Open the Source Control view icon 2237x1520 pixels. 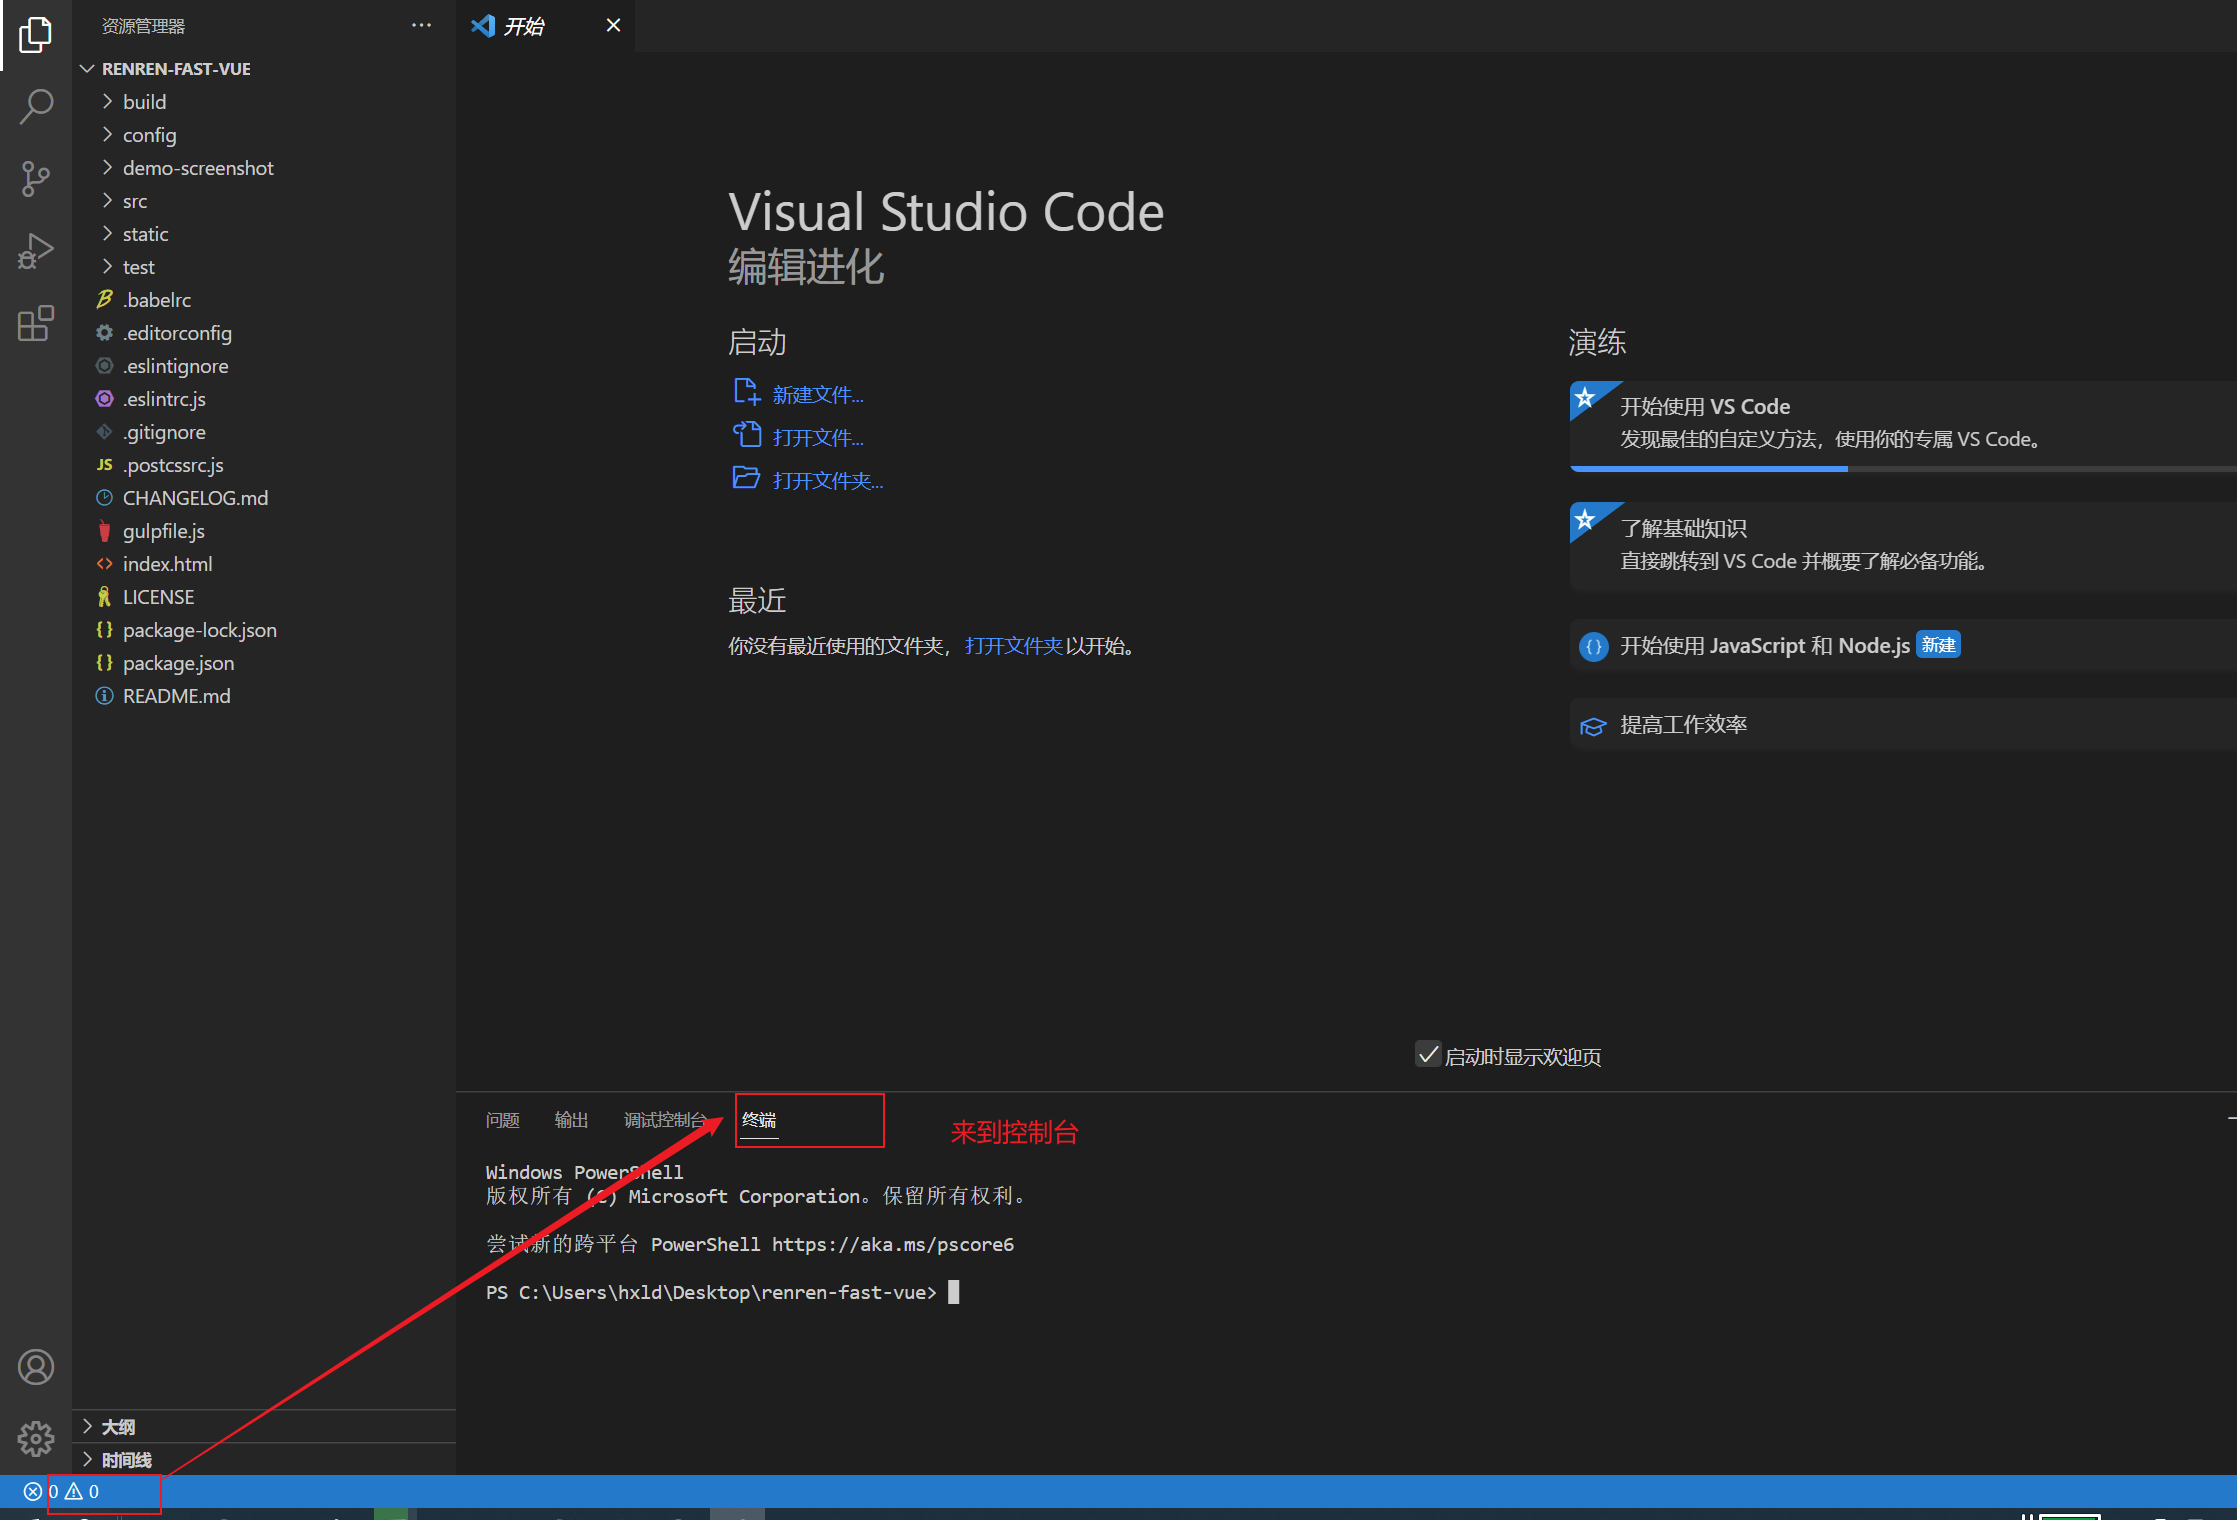click(x=35, y=179)
